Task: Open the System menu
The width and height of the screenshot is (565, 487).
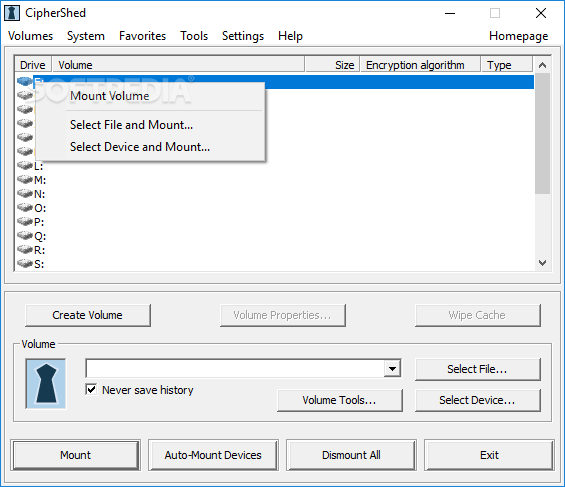Action: click(x=86, y=36)
